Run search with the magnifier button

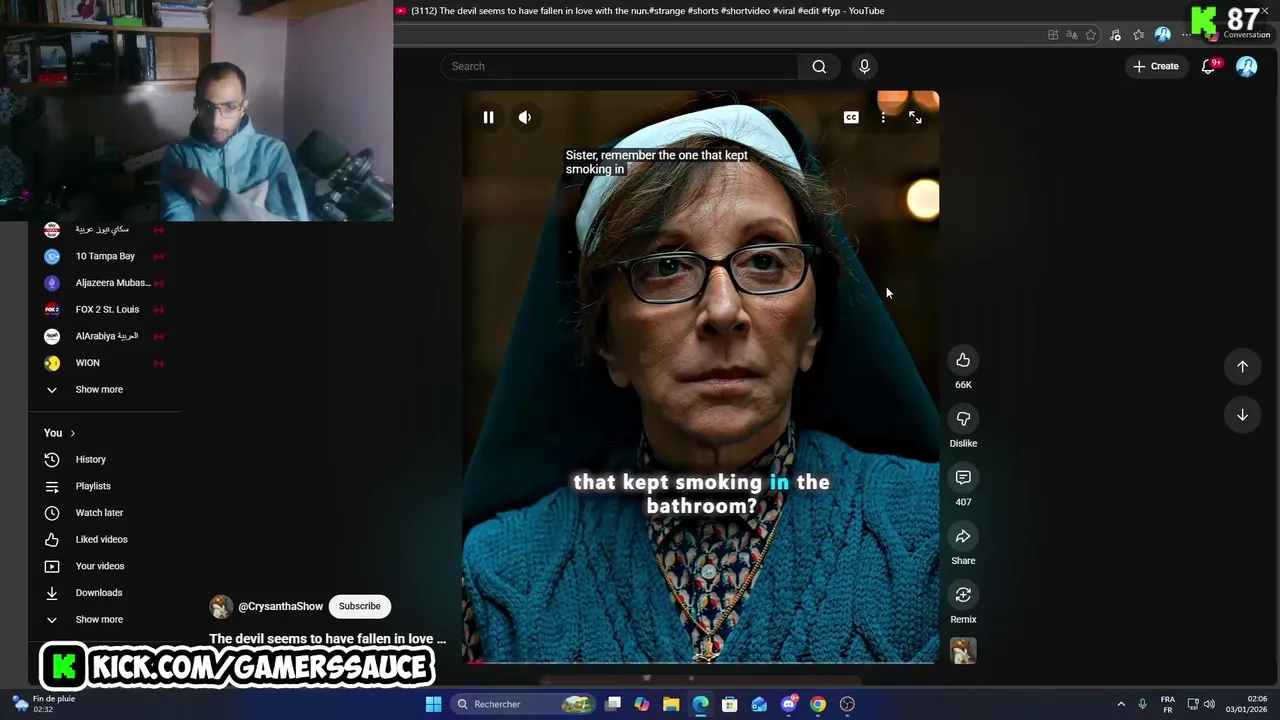[x=819, y=66]
